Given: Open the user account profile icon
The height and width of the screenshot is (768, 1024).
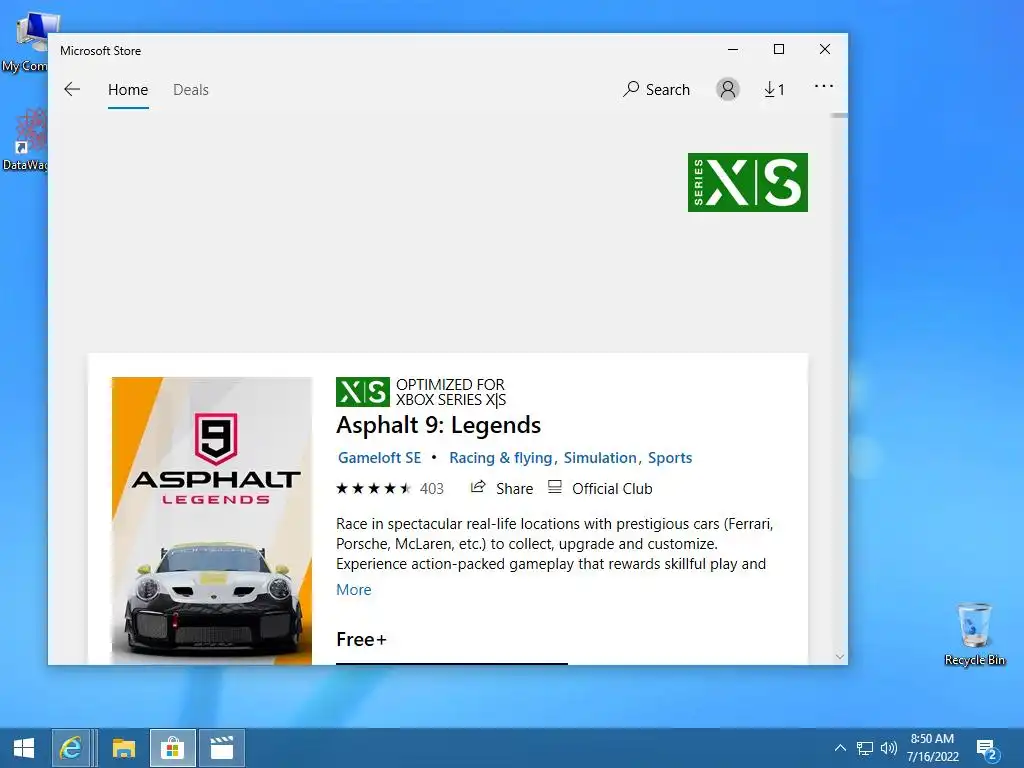Looking at the screenshot, I should pyautogui.click(x=728, y=89).
